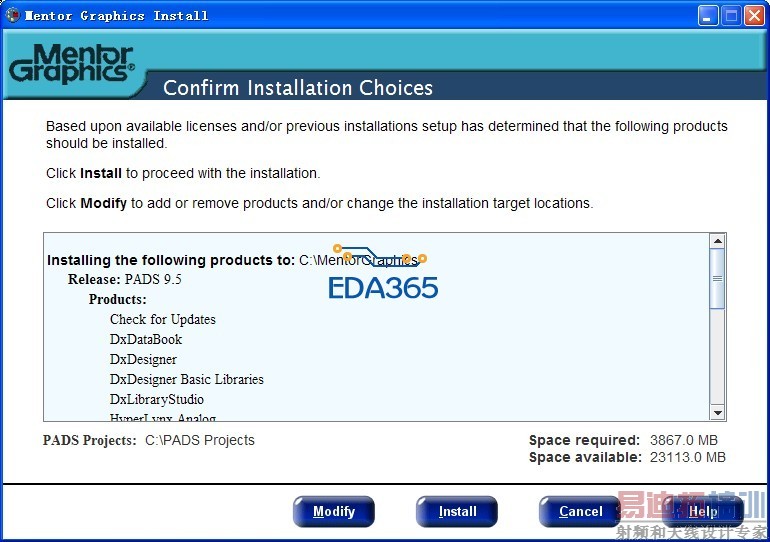
Task: Click the Modify button
Action: 334,512
